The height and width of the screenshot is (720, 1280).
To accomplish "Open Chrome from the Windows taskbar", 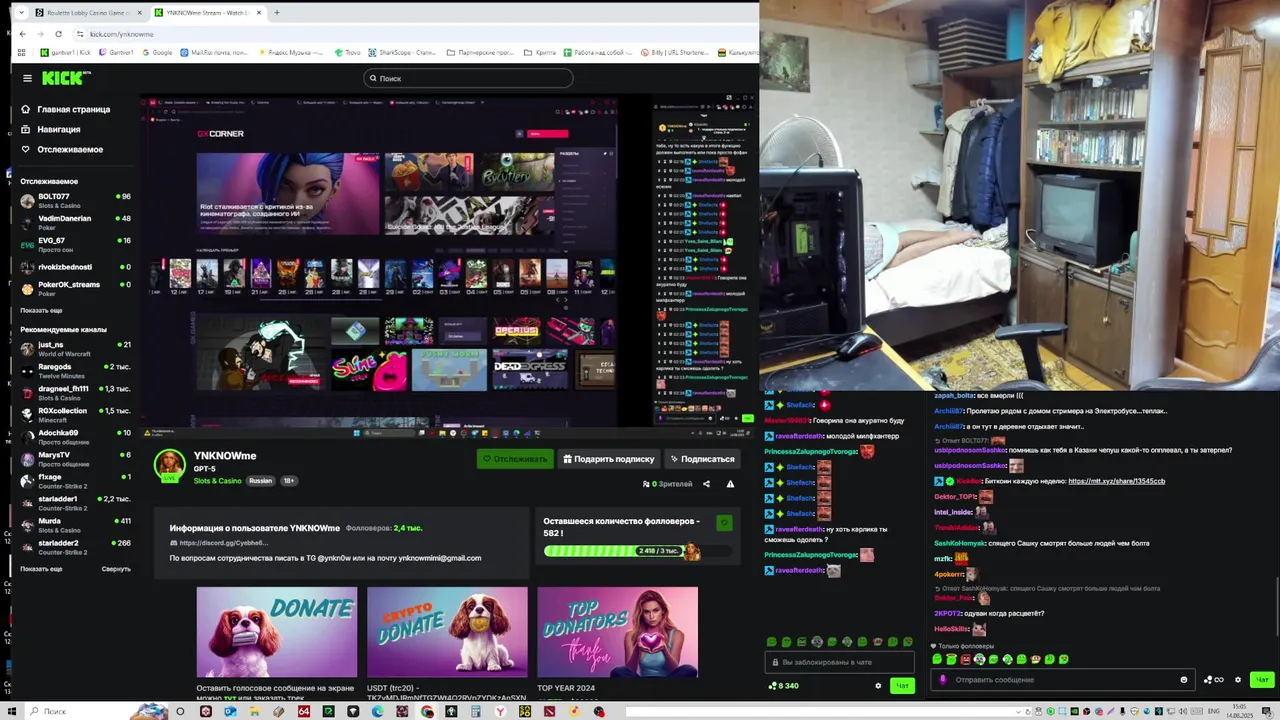I will pyautogui.click(x=427, y=711).
